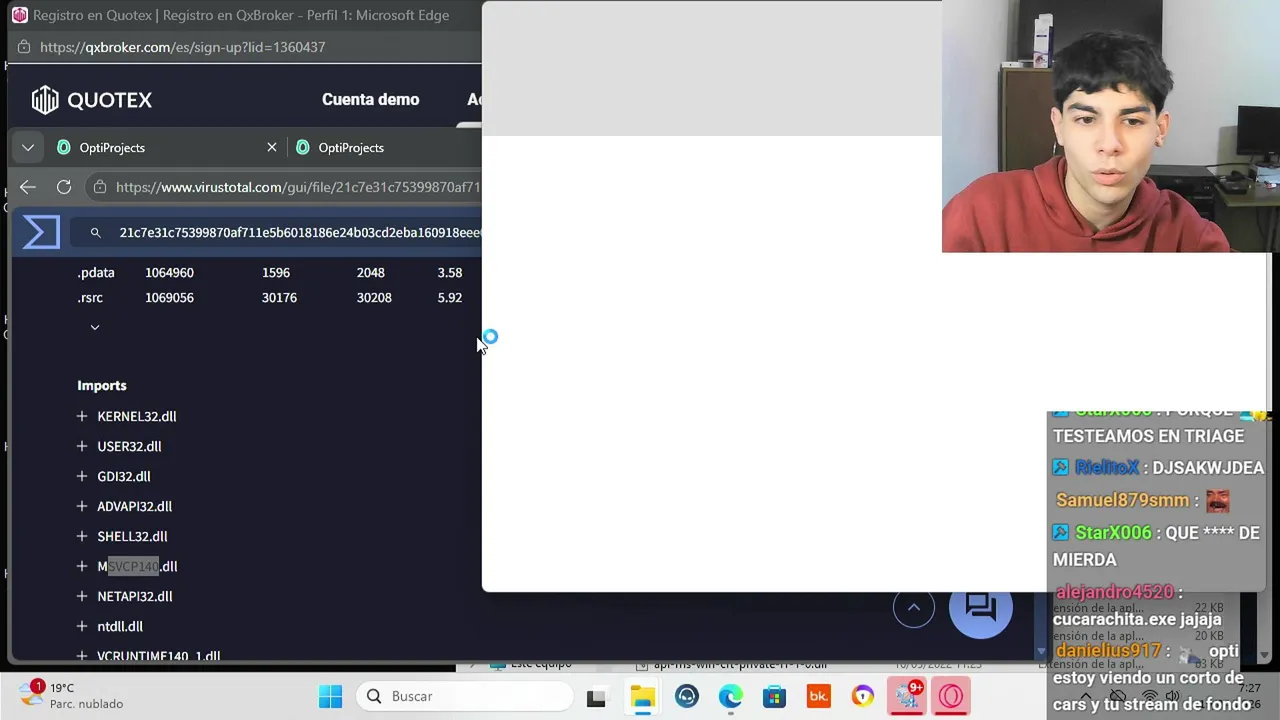Click the VirusTotal address bar URL
1280x720 pixels.
click(x=298, y=187)
